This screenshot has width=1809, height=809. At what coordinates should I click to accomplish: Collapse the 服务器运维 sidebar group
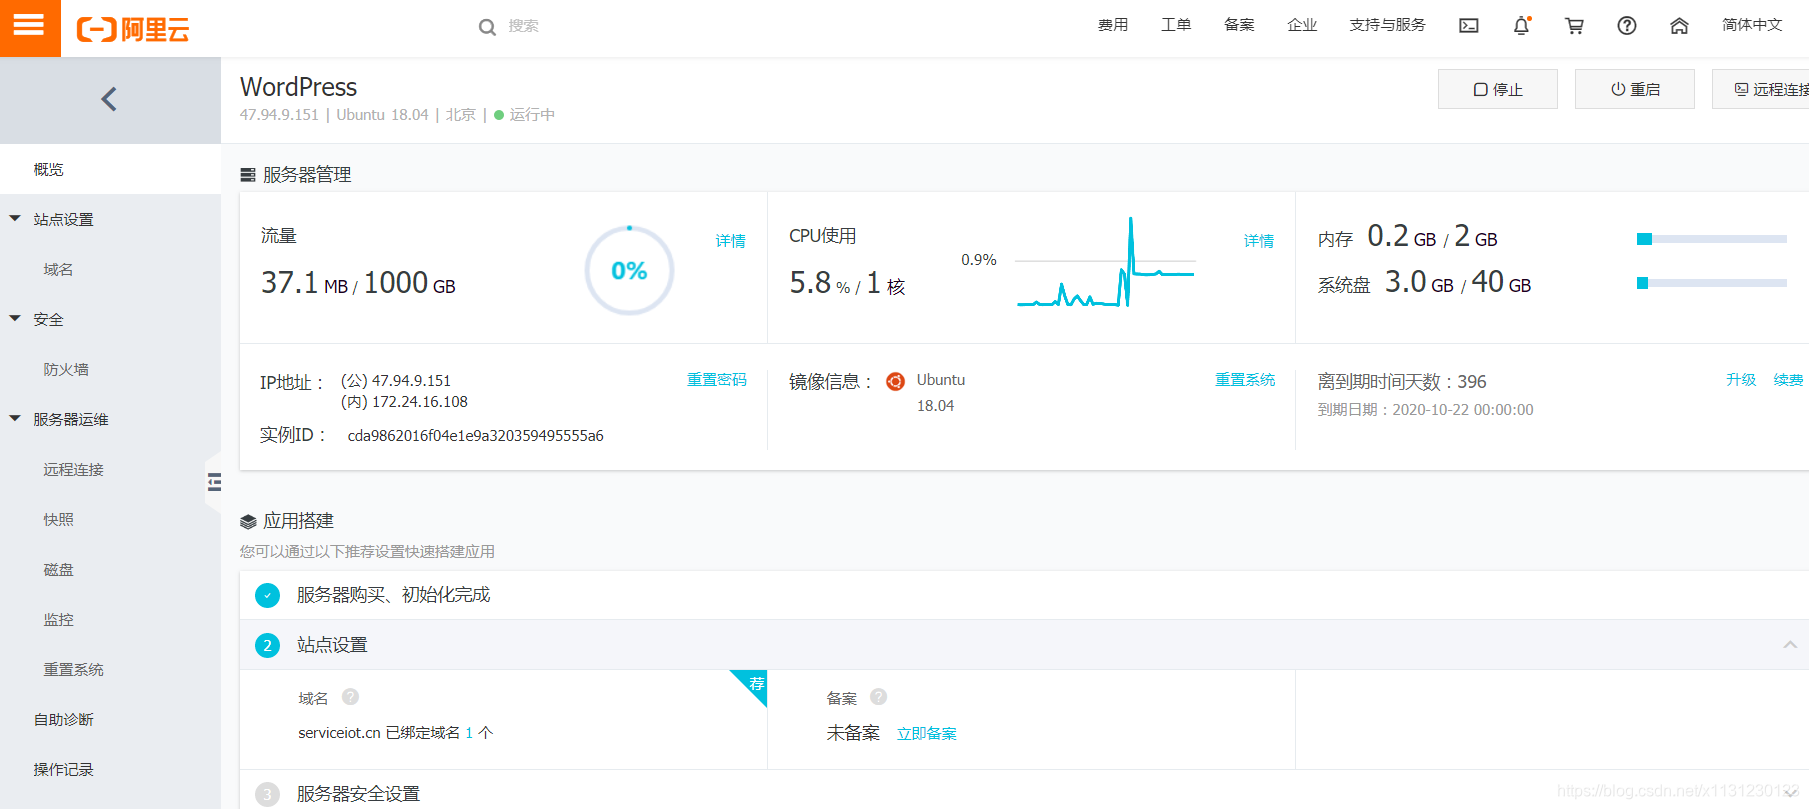(15, 418)
